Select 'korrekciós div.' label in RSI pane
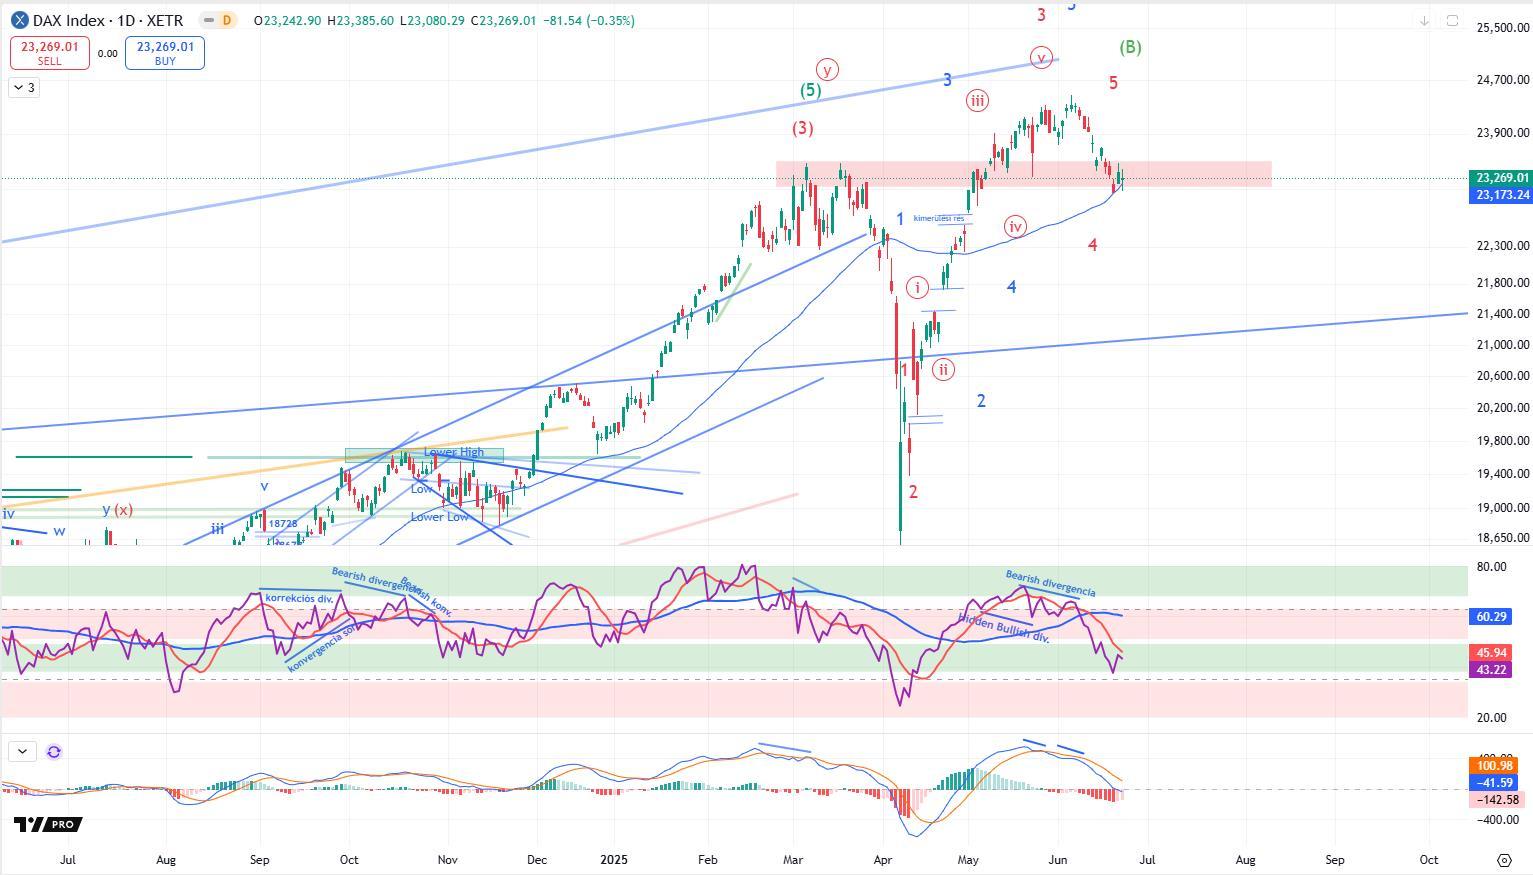 tap(299, 598)
